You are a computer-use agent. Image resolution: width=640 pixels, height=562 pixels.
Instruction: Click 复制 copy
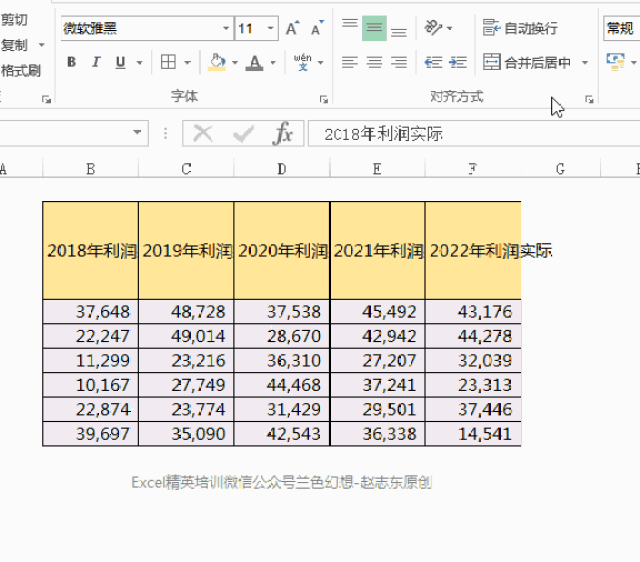(14, 45)
